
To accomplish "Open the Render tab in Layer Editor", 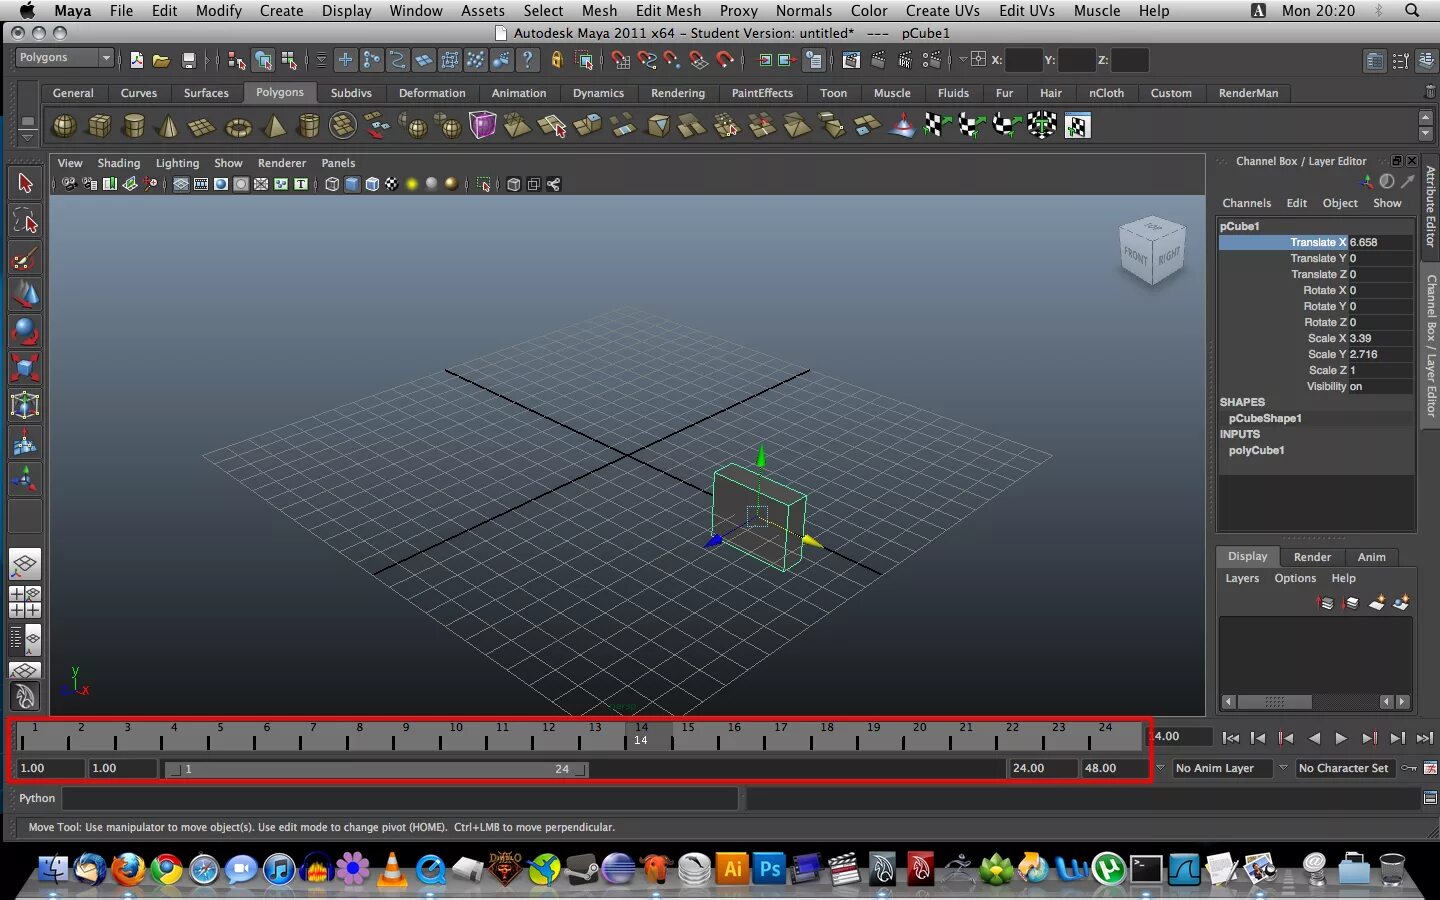I will point(1312,557).
